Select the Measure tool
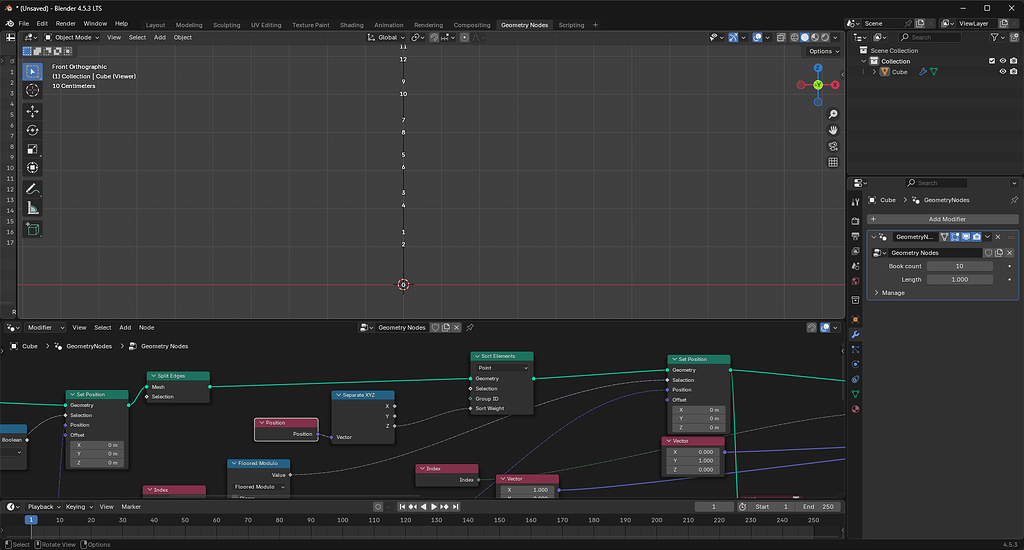1024x550 pixels. coord(32,208)
